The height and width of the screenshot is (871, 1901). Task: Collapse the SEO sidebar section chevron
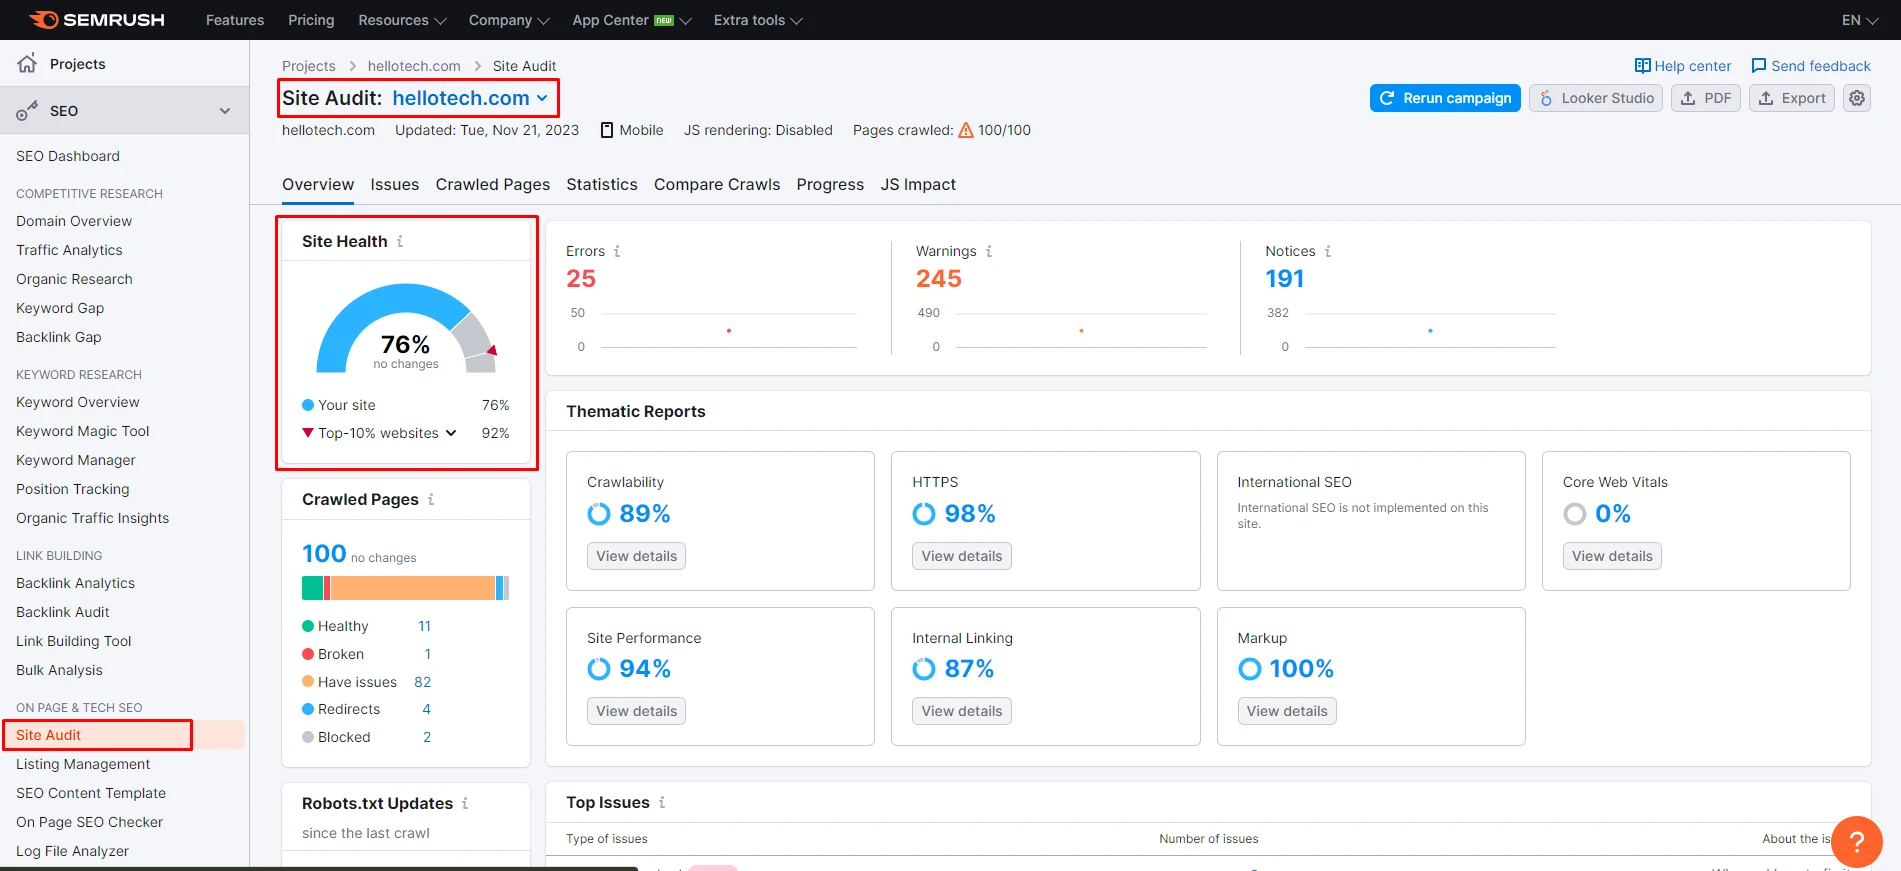[x=225, y=111]
